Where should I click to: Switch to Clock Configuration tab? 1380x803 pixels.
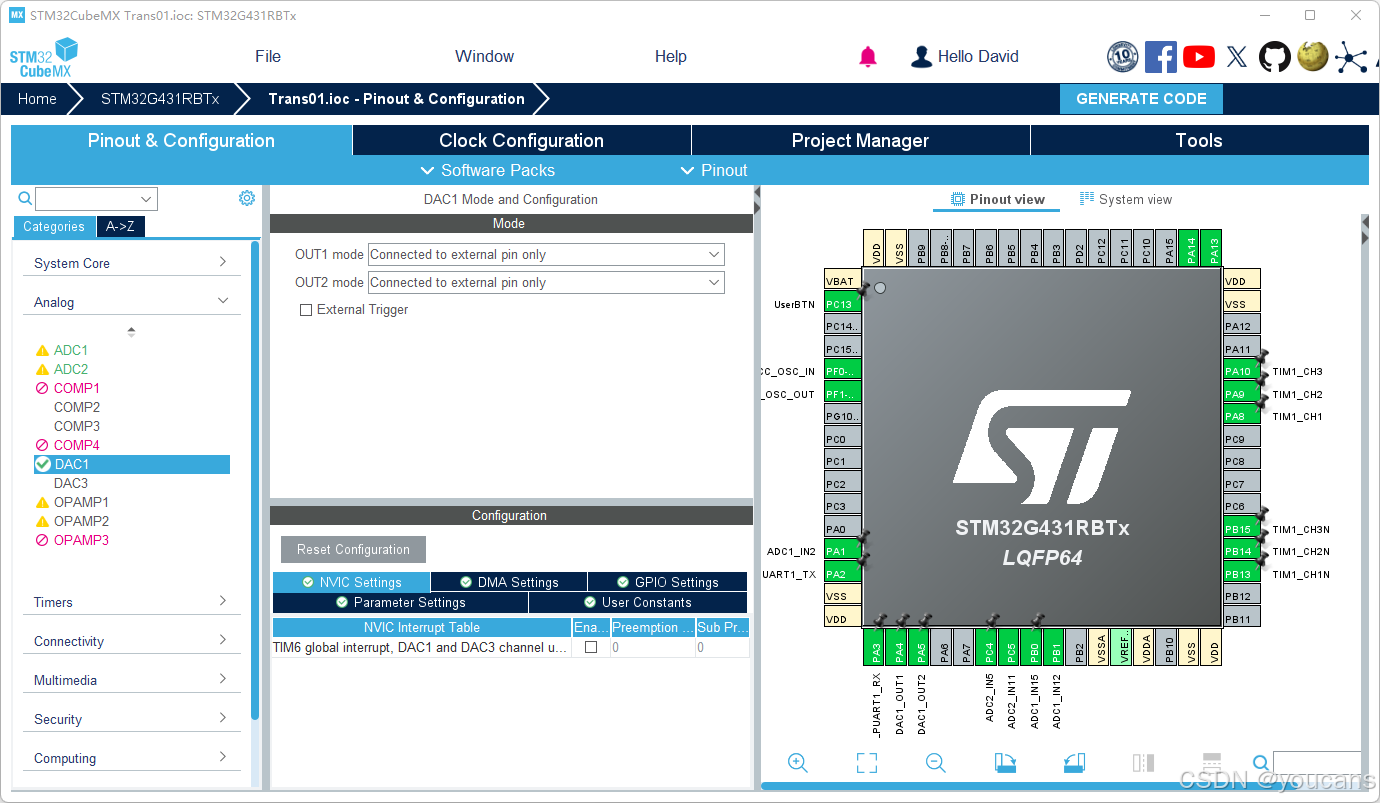(x=521, y=141)
